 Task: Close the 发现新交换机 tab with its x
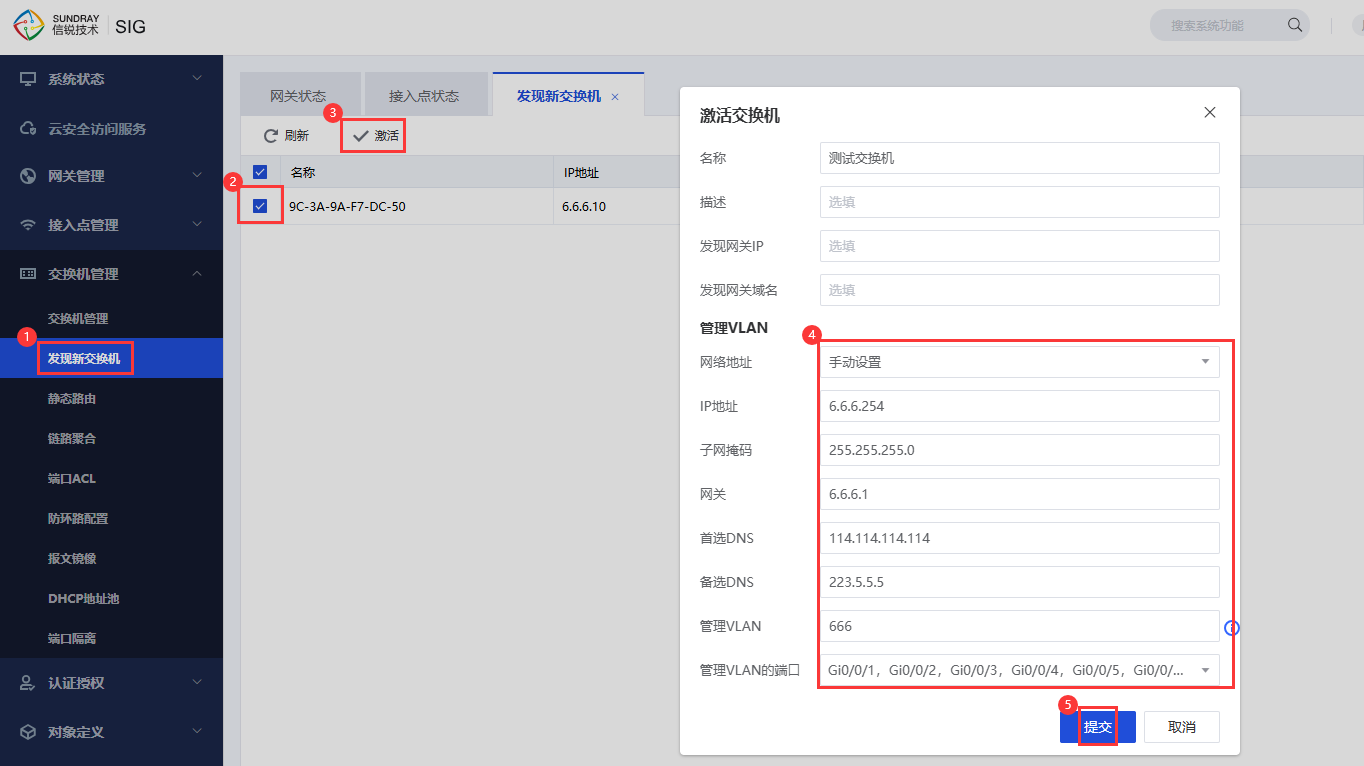[615, 97]
